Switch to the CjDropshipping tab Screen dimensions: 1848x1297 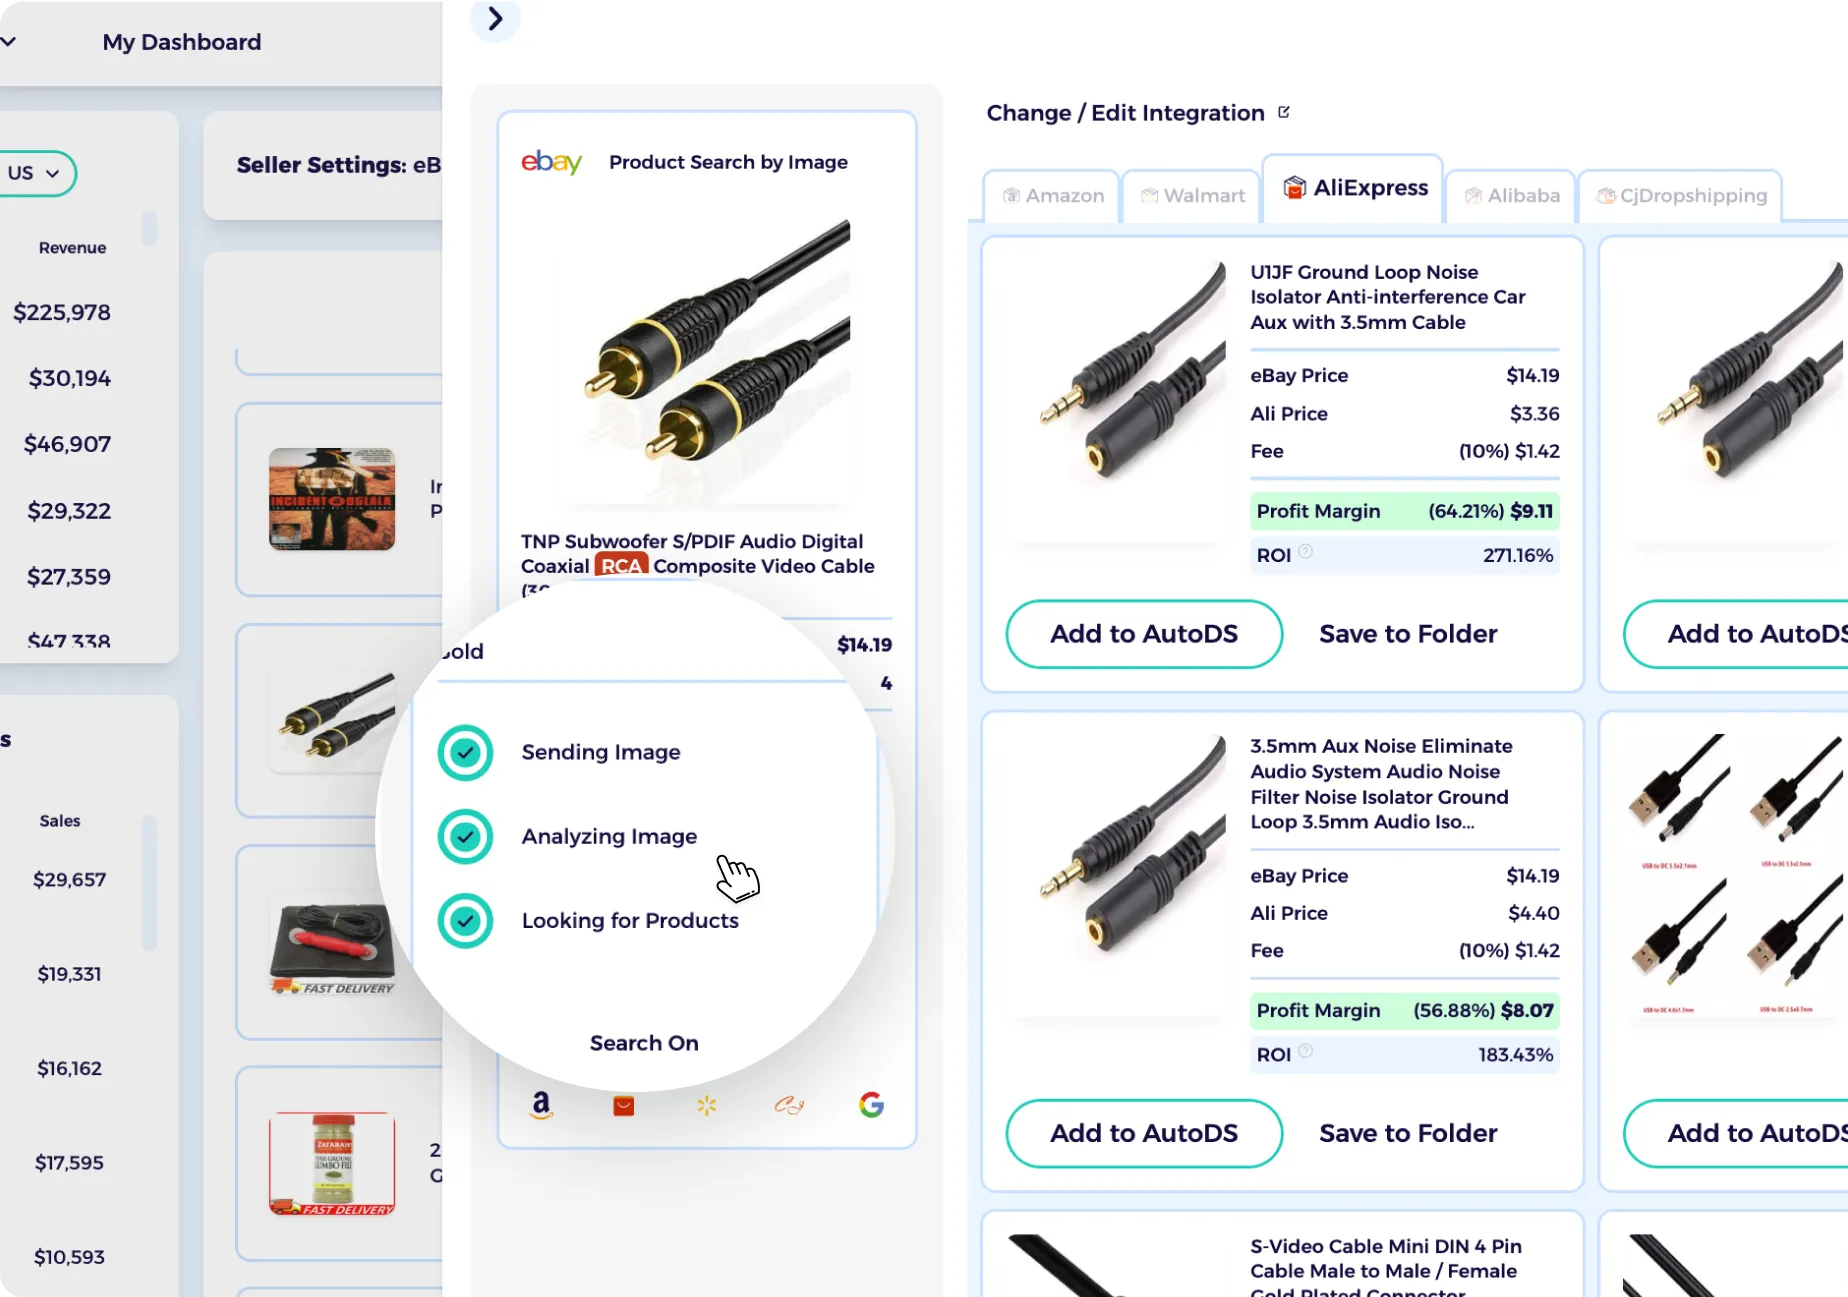pos(1681,195)
